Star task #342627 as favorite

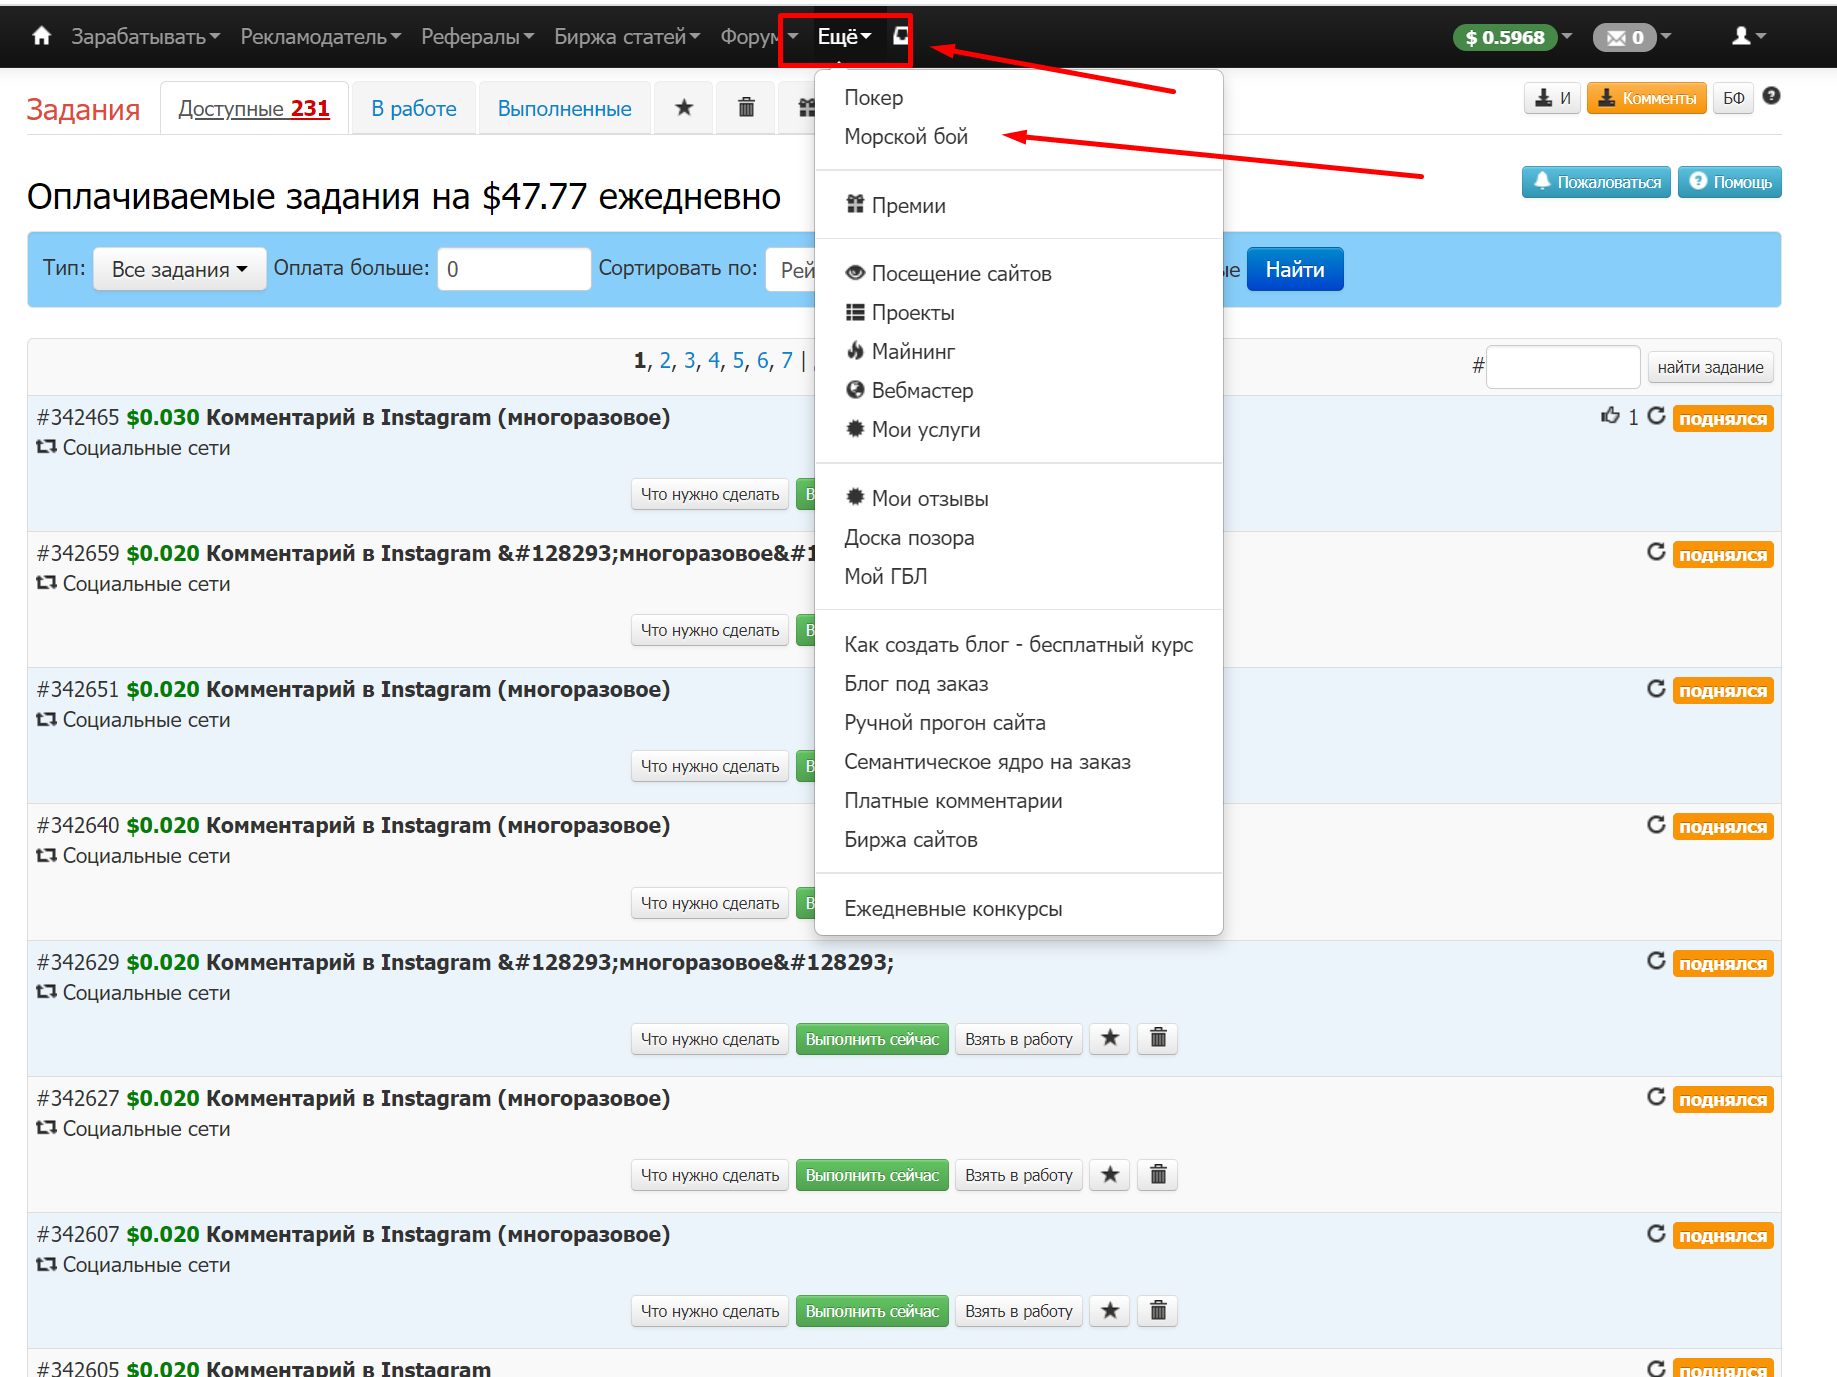tap(1110, 1175)
